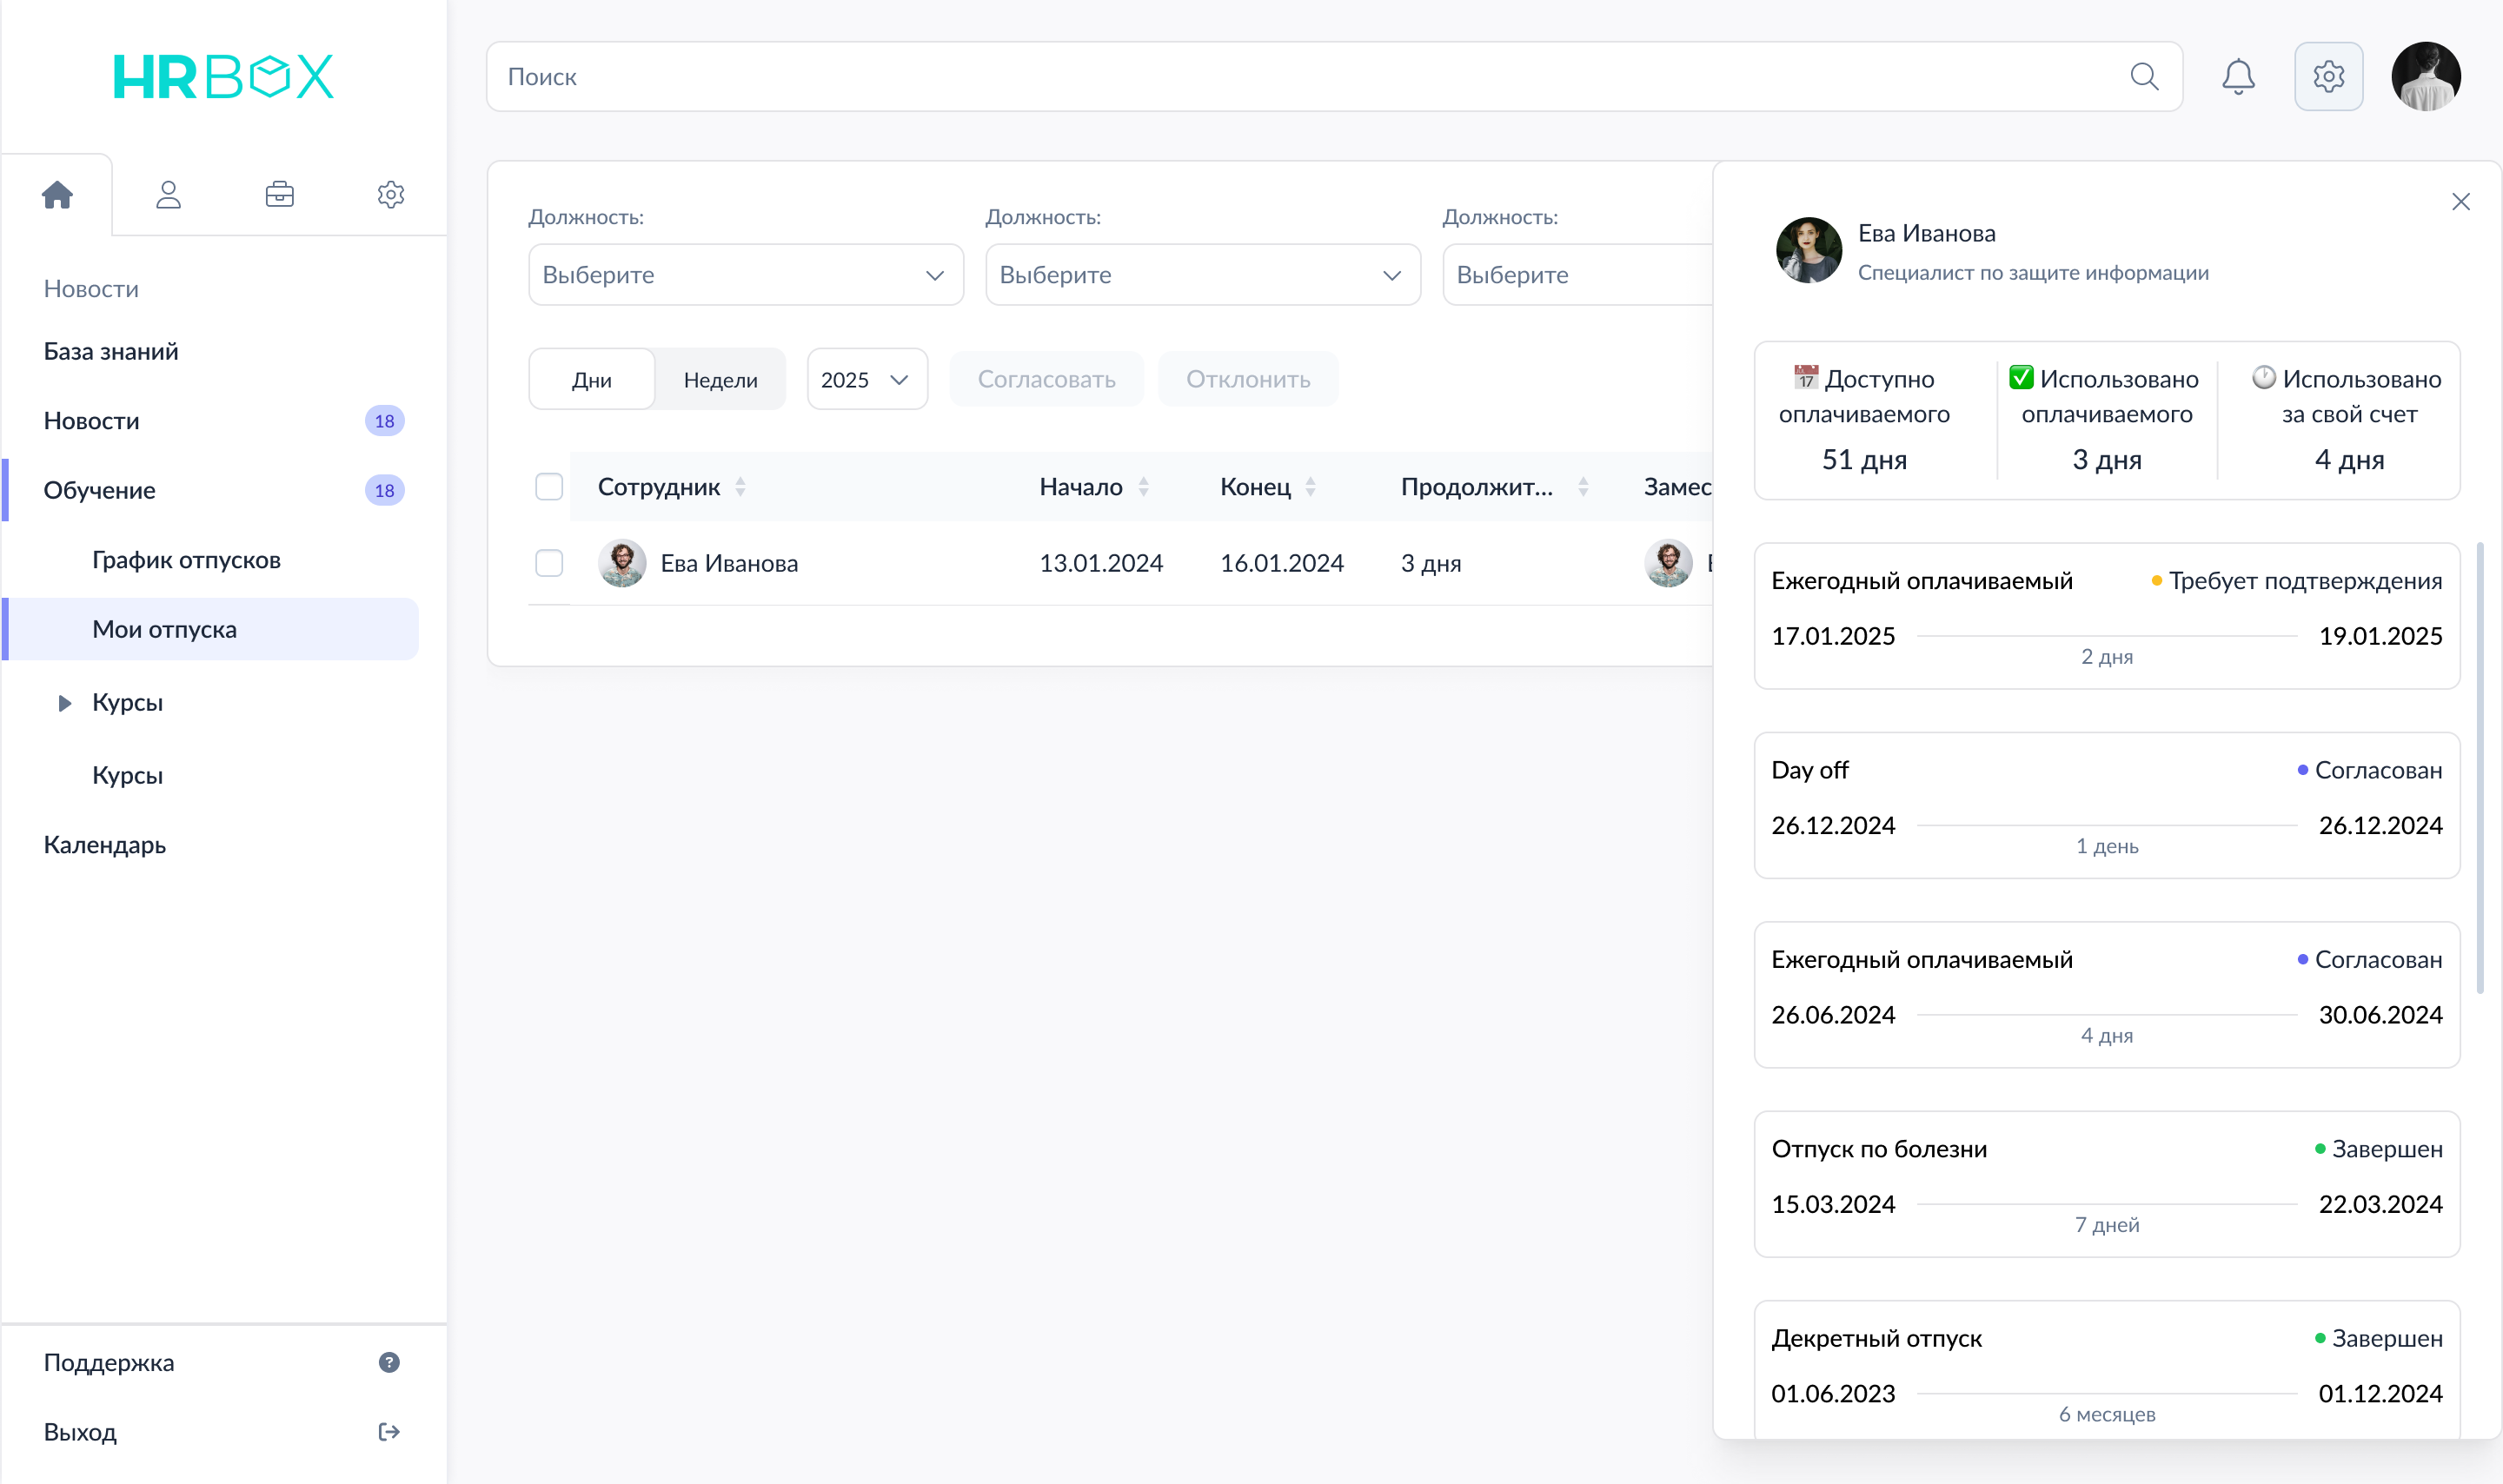Check the checkbox for Ева Иванова's row
The height and width of the screenshot is (1484, 2503).
pos(549,563)
